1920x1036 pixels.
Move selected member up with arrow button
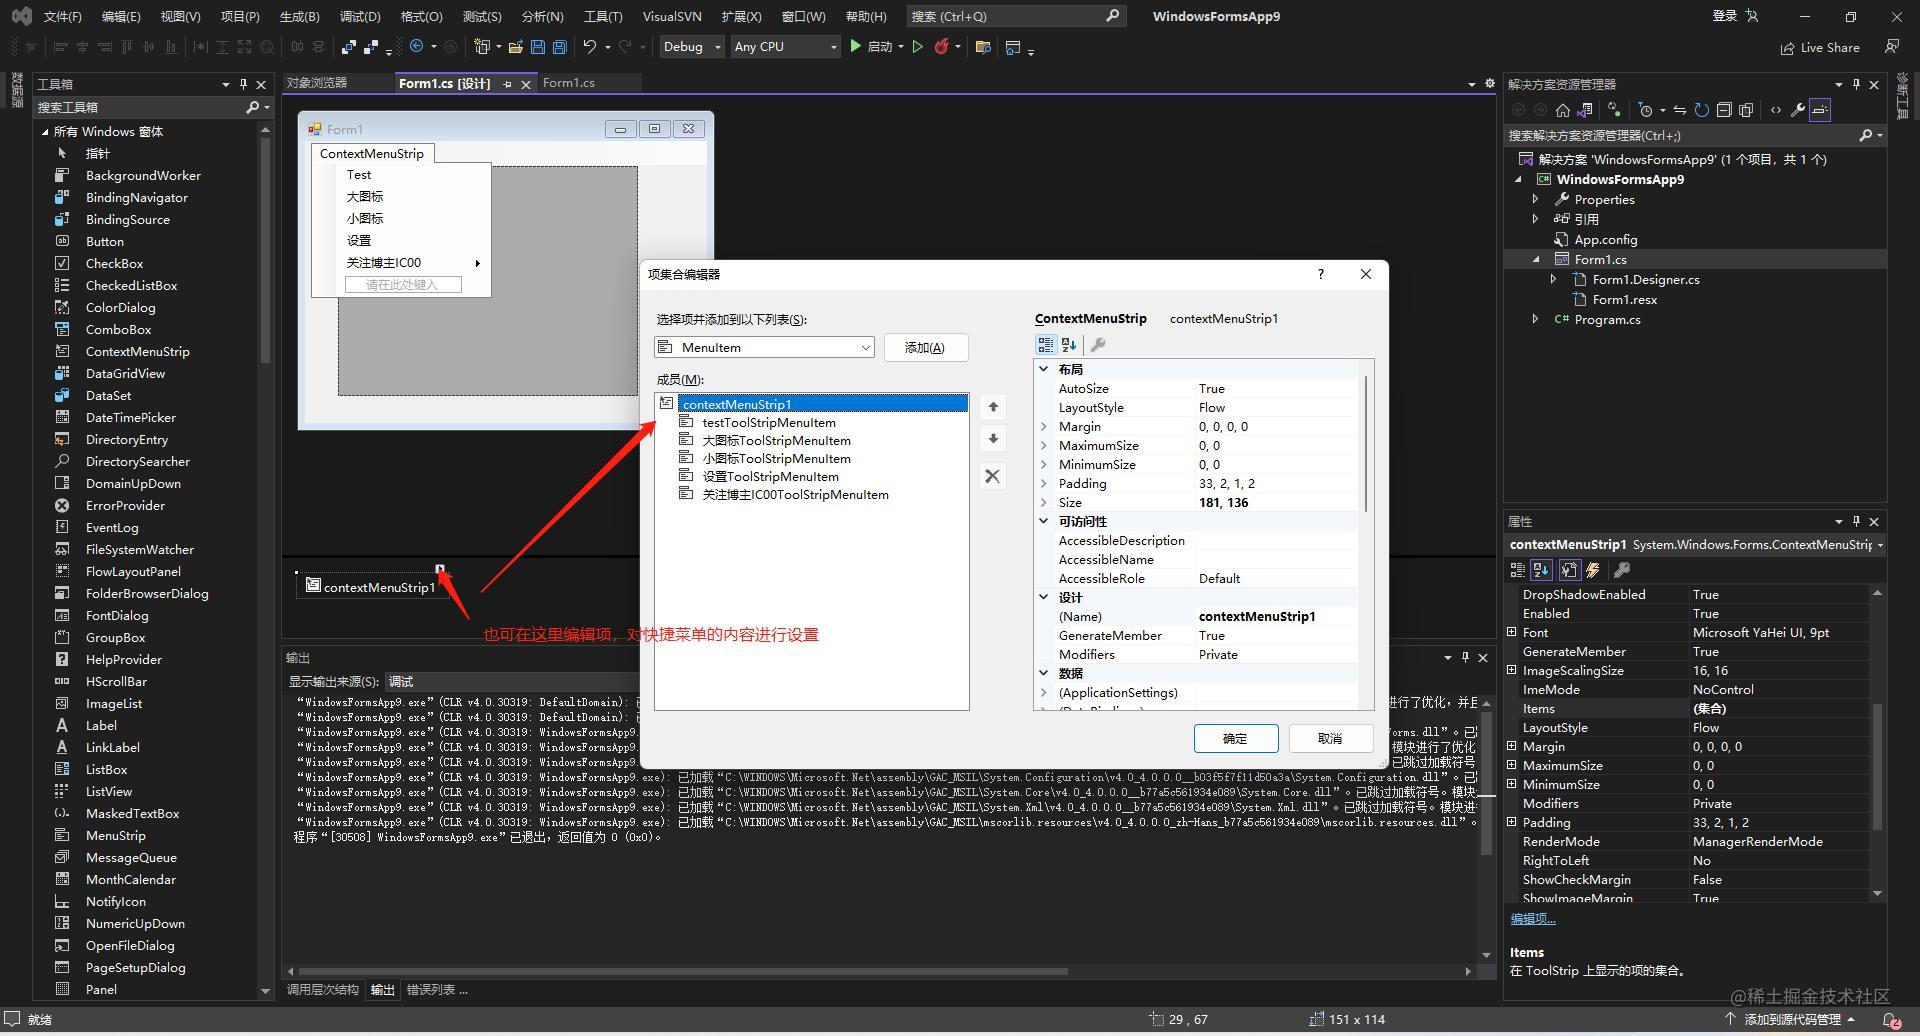pyautogui.click(x=993, y=407)
